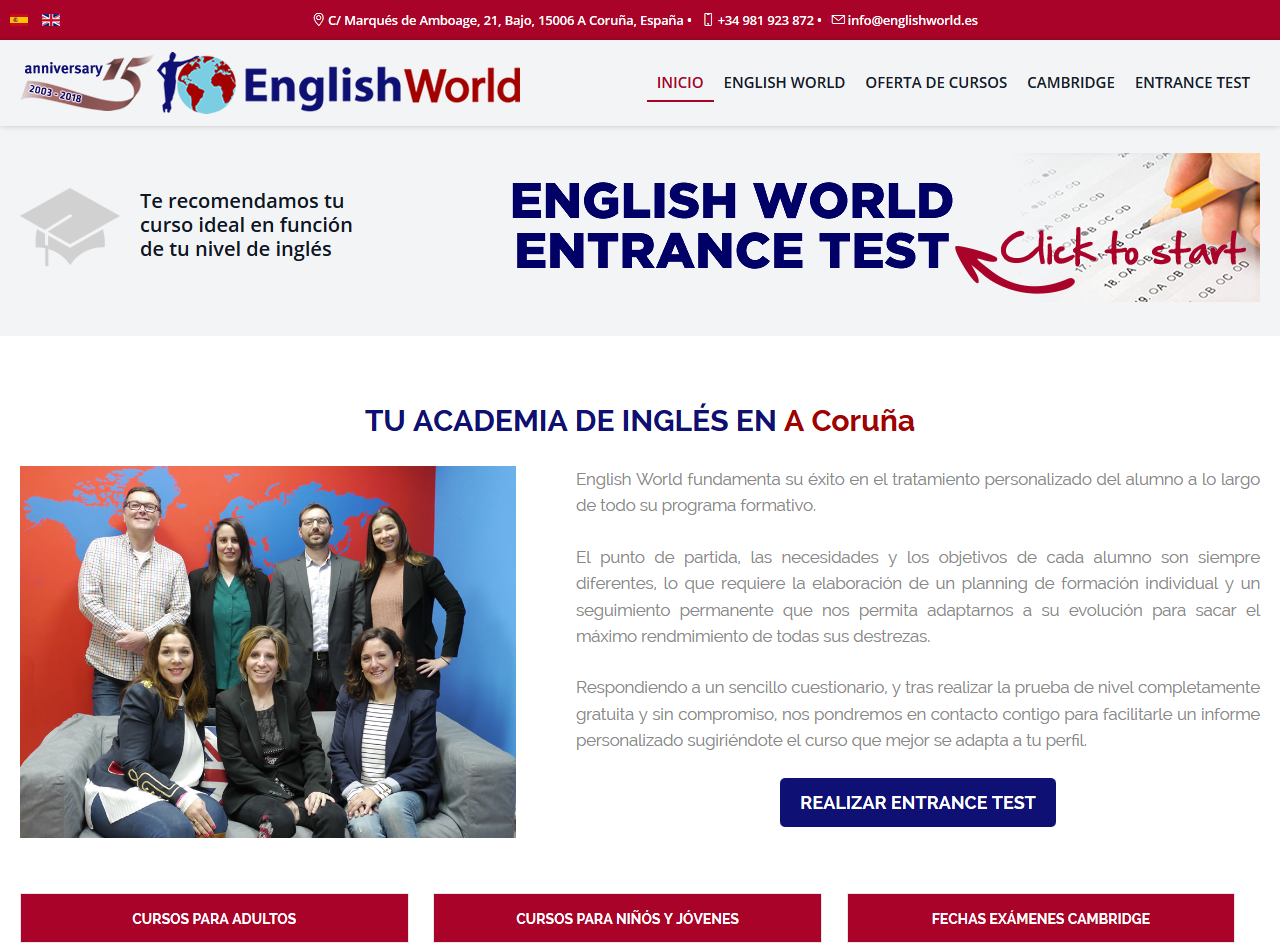Viewport: 1280px width, 950px height.
Task: Click the C/ Marqués de Amboage address text
Action: [505, 20]
